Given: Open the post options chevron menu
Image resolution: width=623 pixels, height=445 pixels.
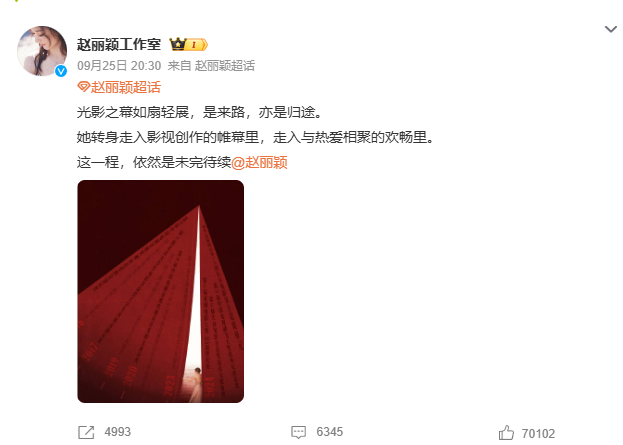Looking at the screenshot, I should 610,29.
